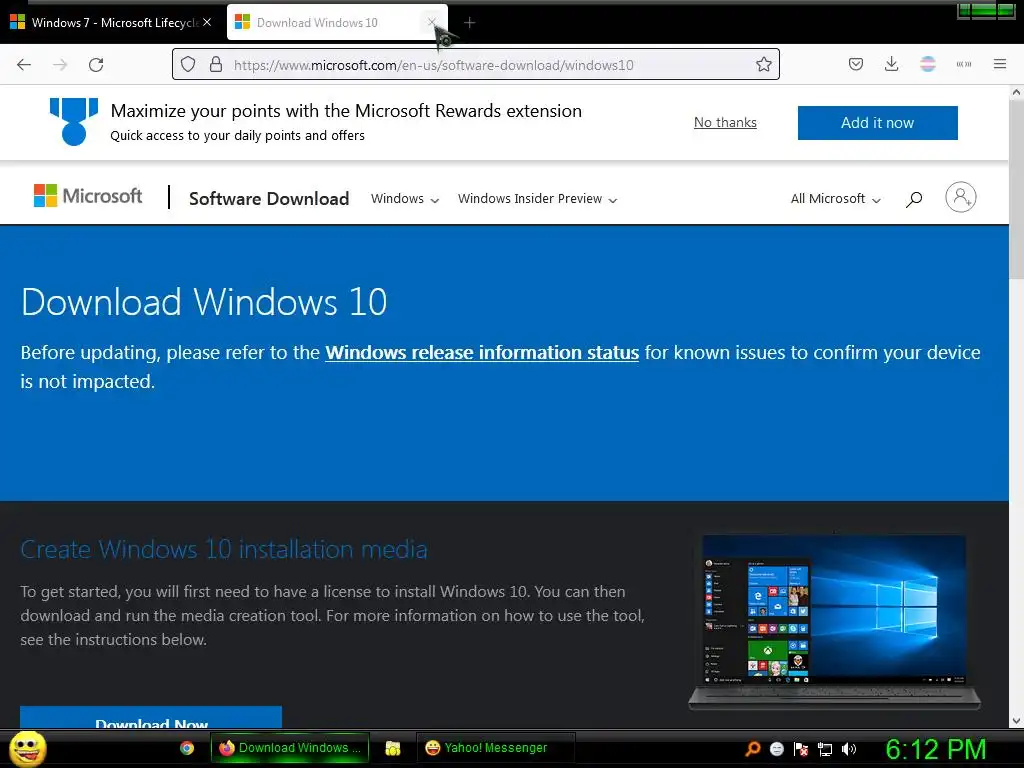This screenshot has width=1024, height=768.
Task: Click the scrollbar up arrow
Action: point(1016,93)
